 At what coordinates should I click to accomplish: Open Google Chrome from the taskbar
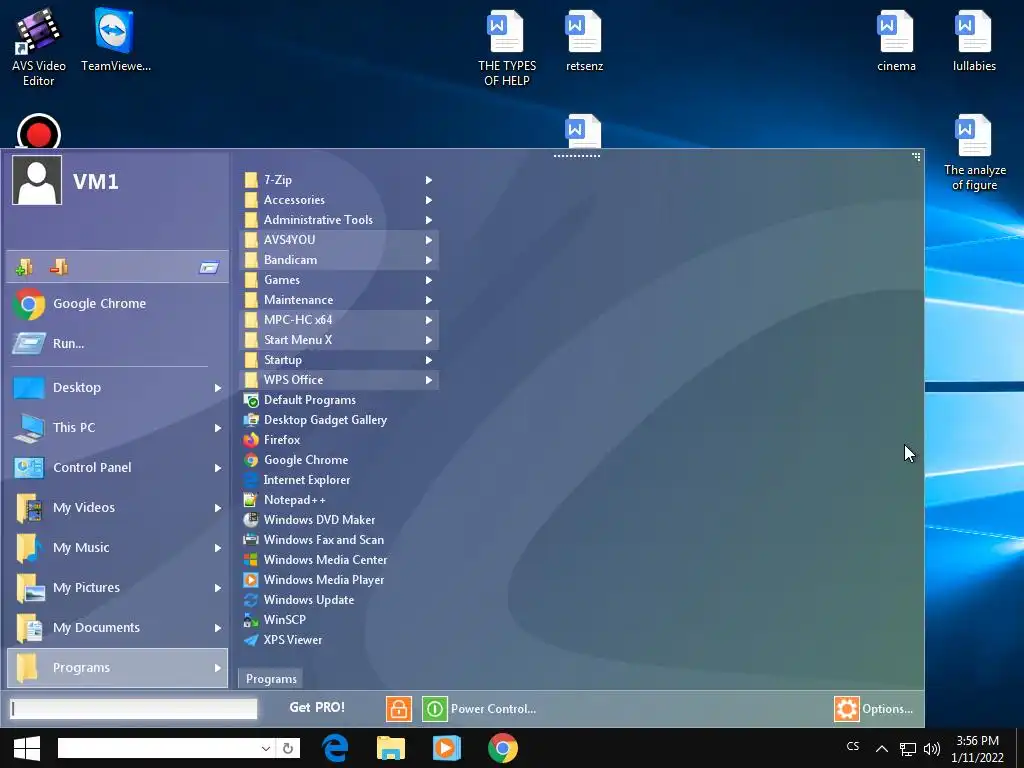[503, 748]
